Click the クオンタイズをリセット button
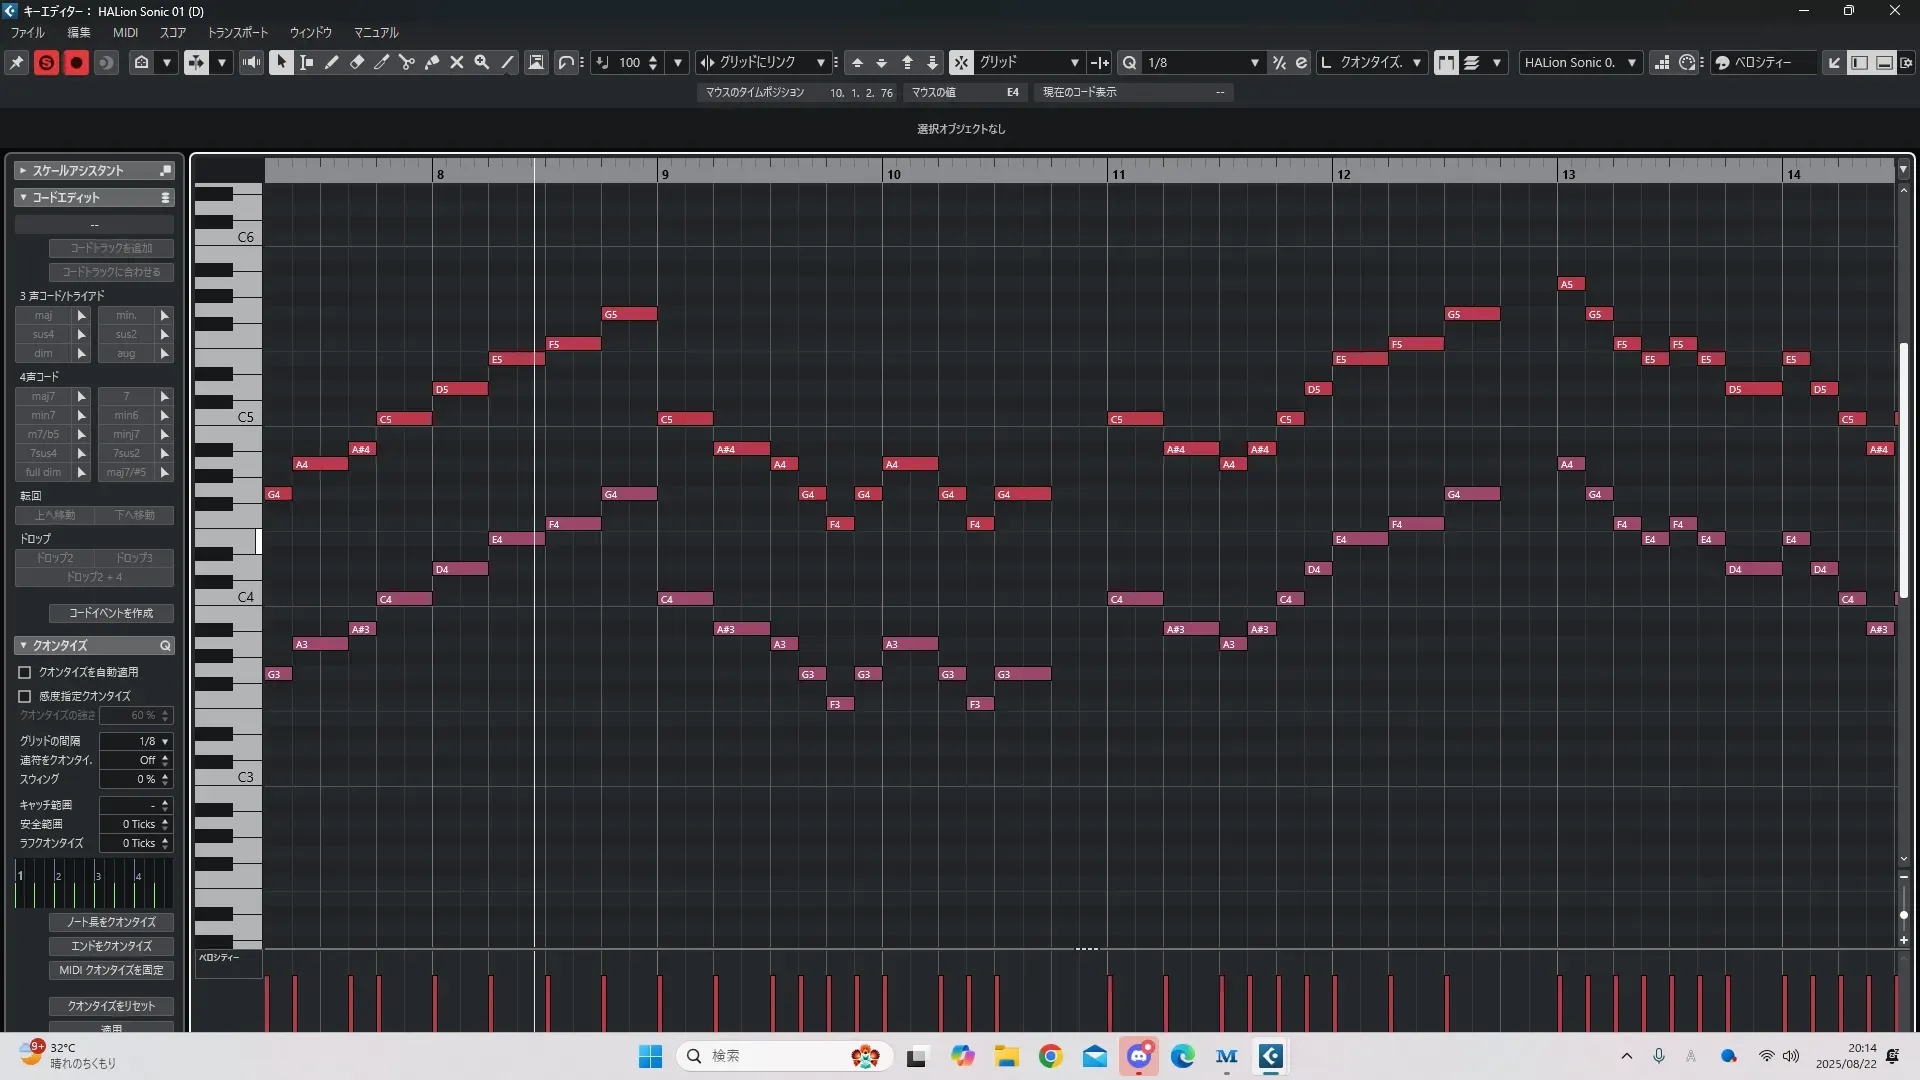This screenshot has width=1920, height=1080. pyautogui.click(x=111, y=1006)
